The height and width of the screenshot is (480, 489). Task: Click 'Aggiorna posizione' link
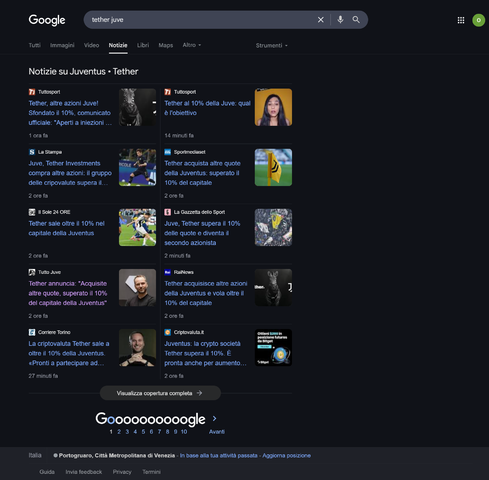(286, 455)
